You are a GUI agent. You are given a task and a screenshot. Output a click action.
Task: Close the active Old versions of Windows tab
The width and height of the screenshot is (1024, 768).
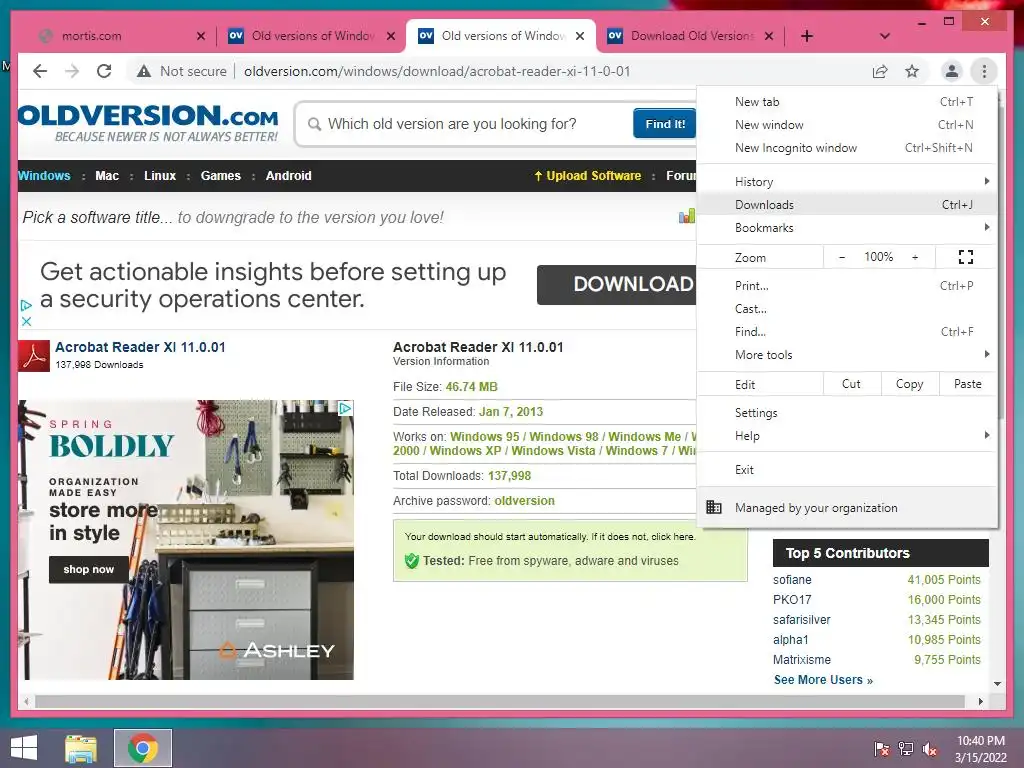(x=580, y=37)
